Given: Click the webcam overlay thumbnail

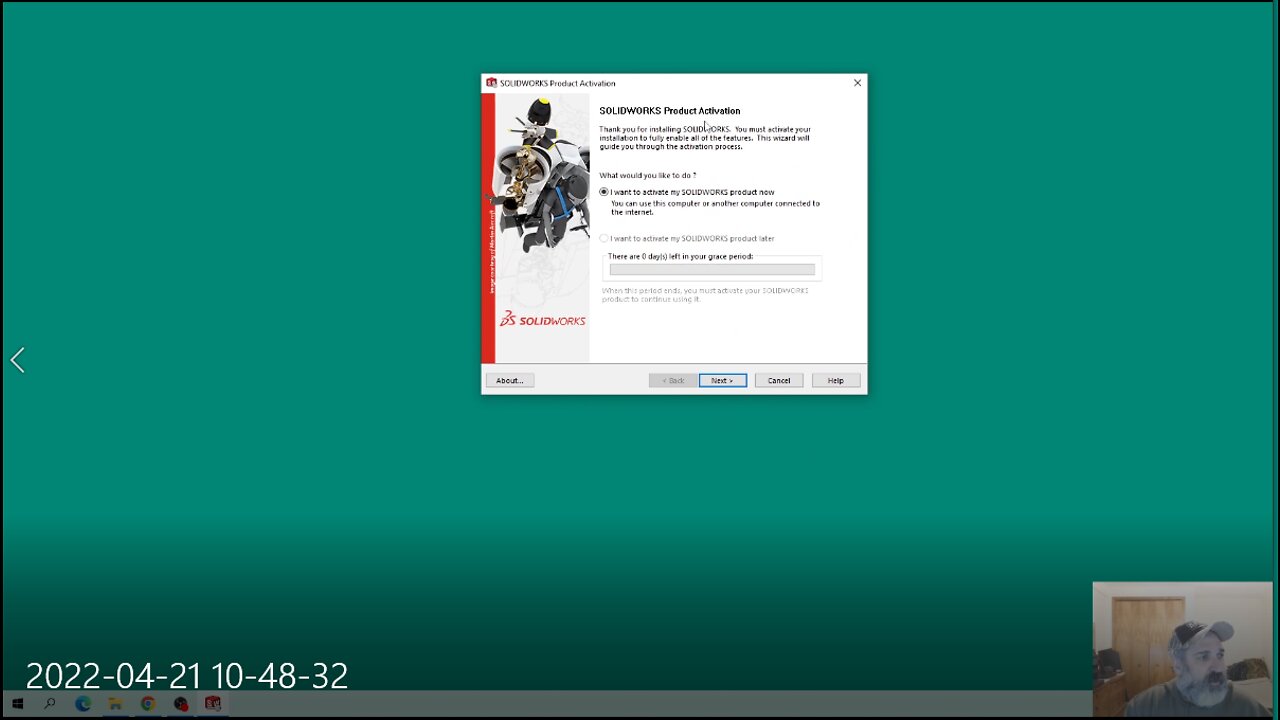Looking at the screenshot, I should click(1182, 649).
